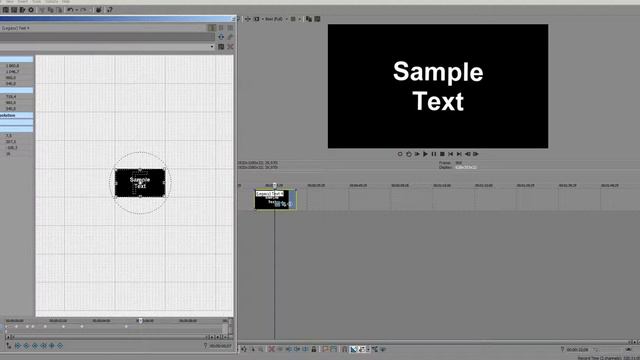Toggle Enable Snapping magnet icon
The width and height of the screenshot is (640, 360).
[x=344, y=349]
